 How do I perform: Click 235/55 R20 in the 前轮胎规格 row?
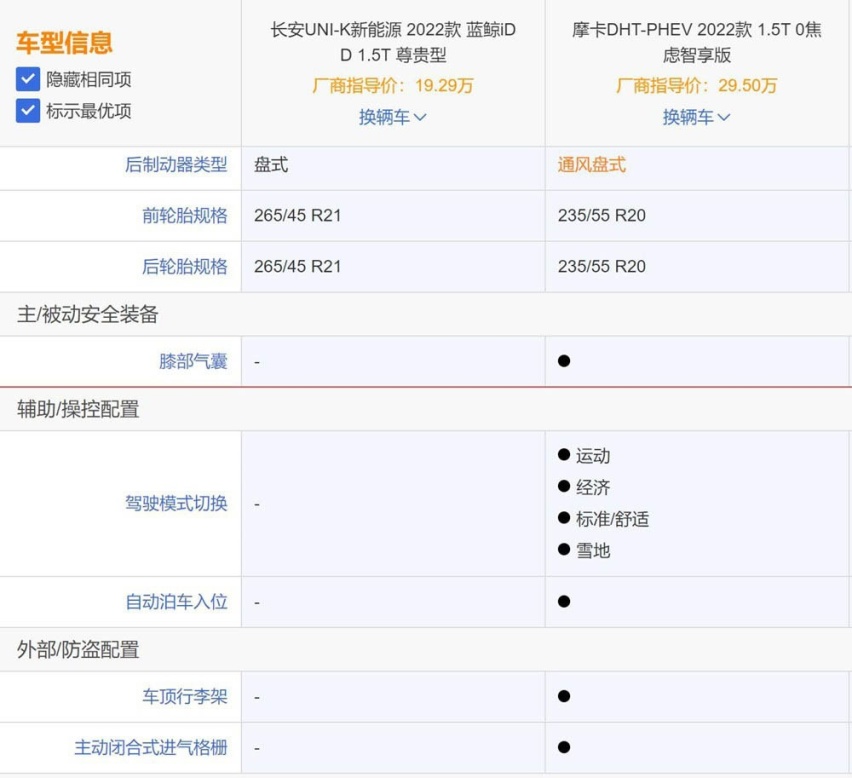pos(602,215)
